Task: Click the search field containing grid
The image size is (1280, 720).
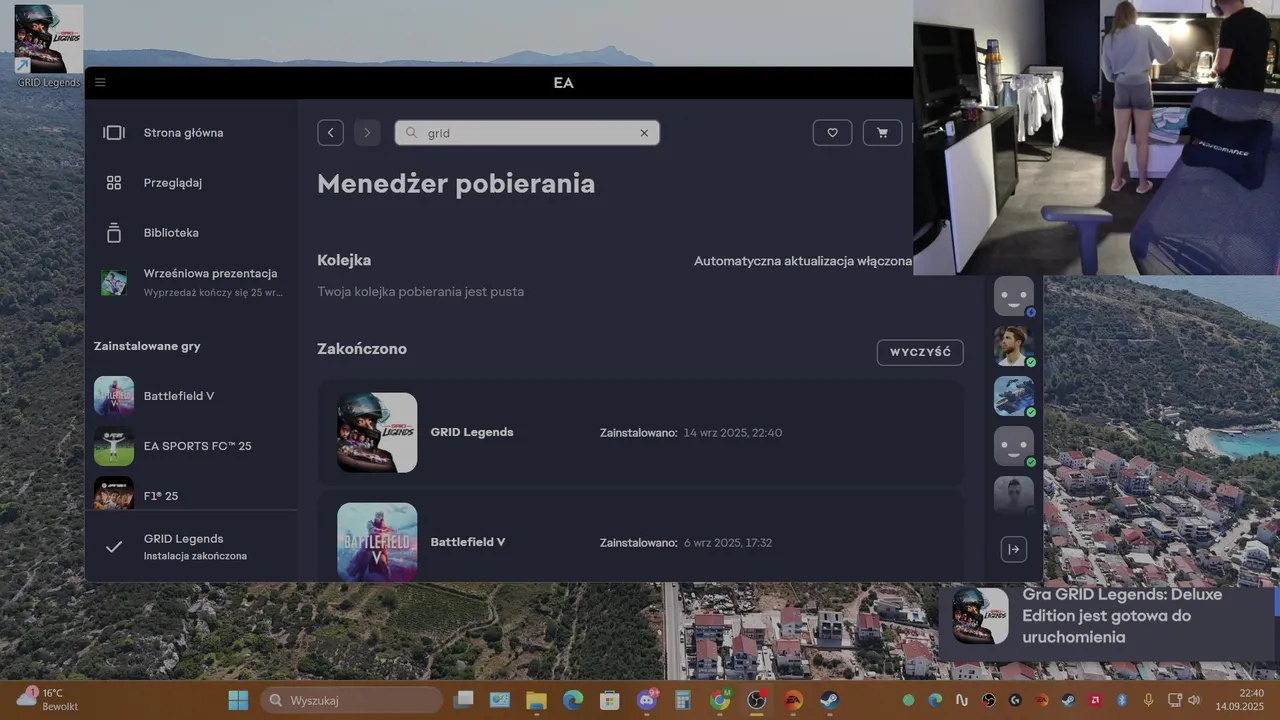Action: [527, 132]
